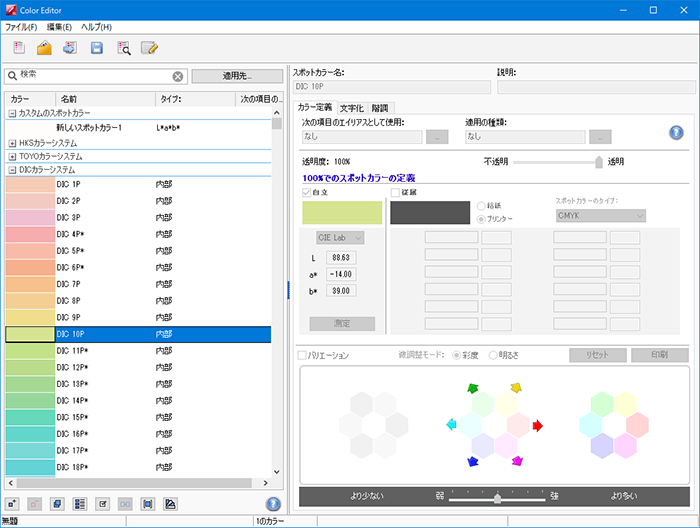The height and width of the screenshot is (528, 700).
Task: Click the gradient triangle icon below color list
Action: (170, 504)
